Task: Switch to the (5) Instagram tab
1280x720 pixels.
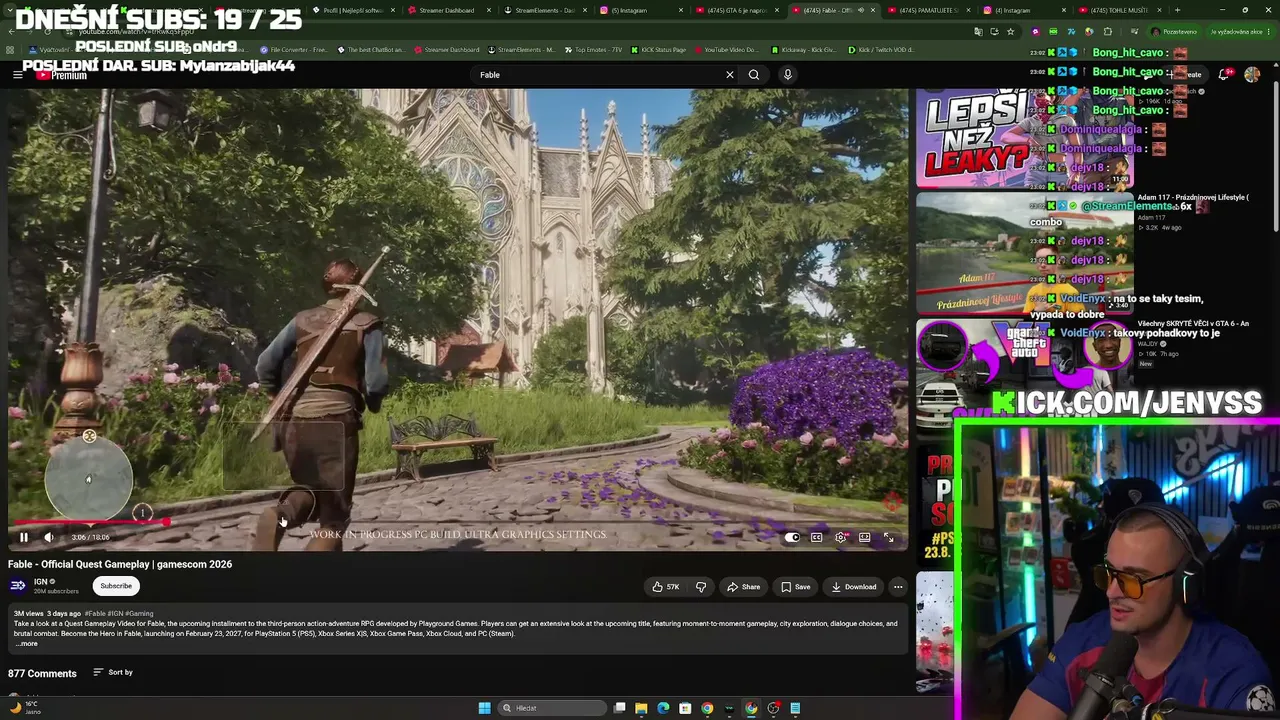Action: [x=640, y=10]
